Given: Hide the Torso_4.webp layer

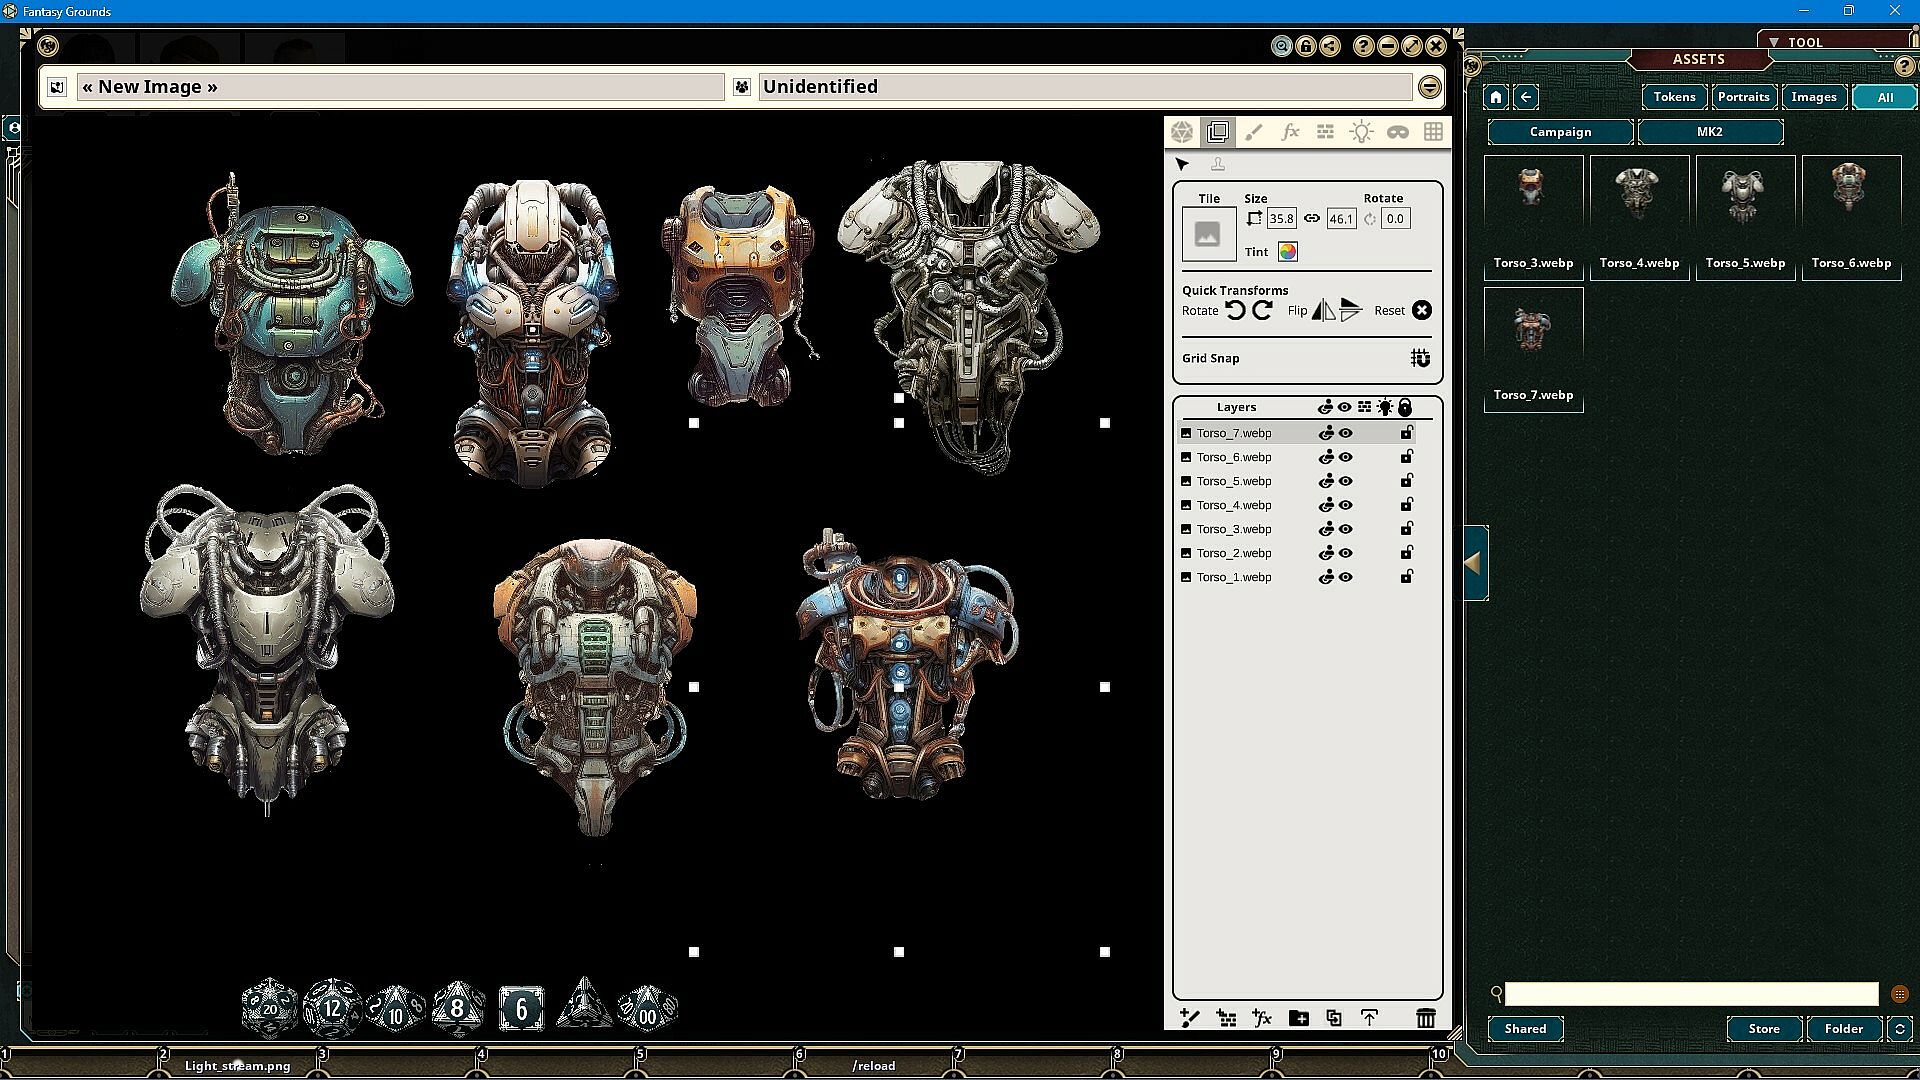Looking at the screenshot, I should point(1346,505).
